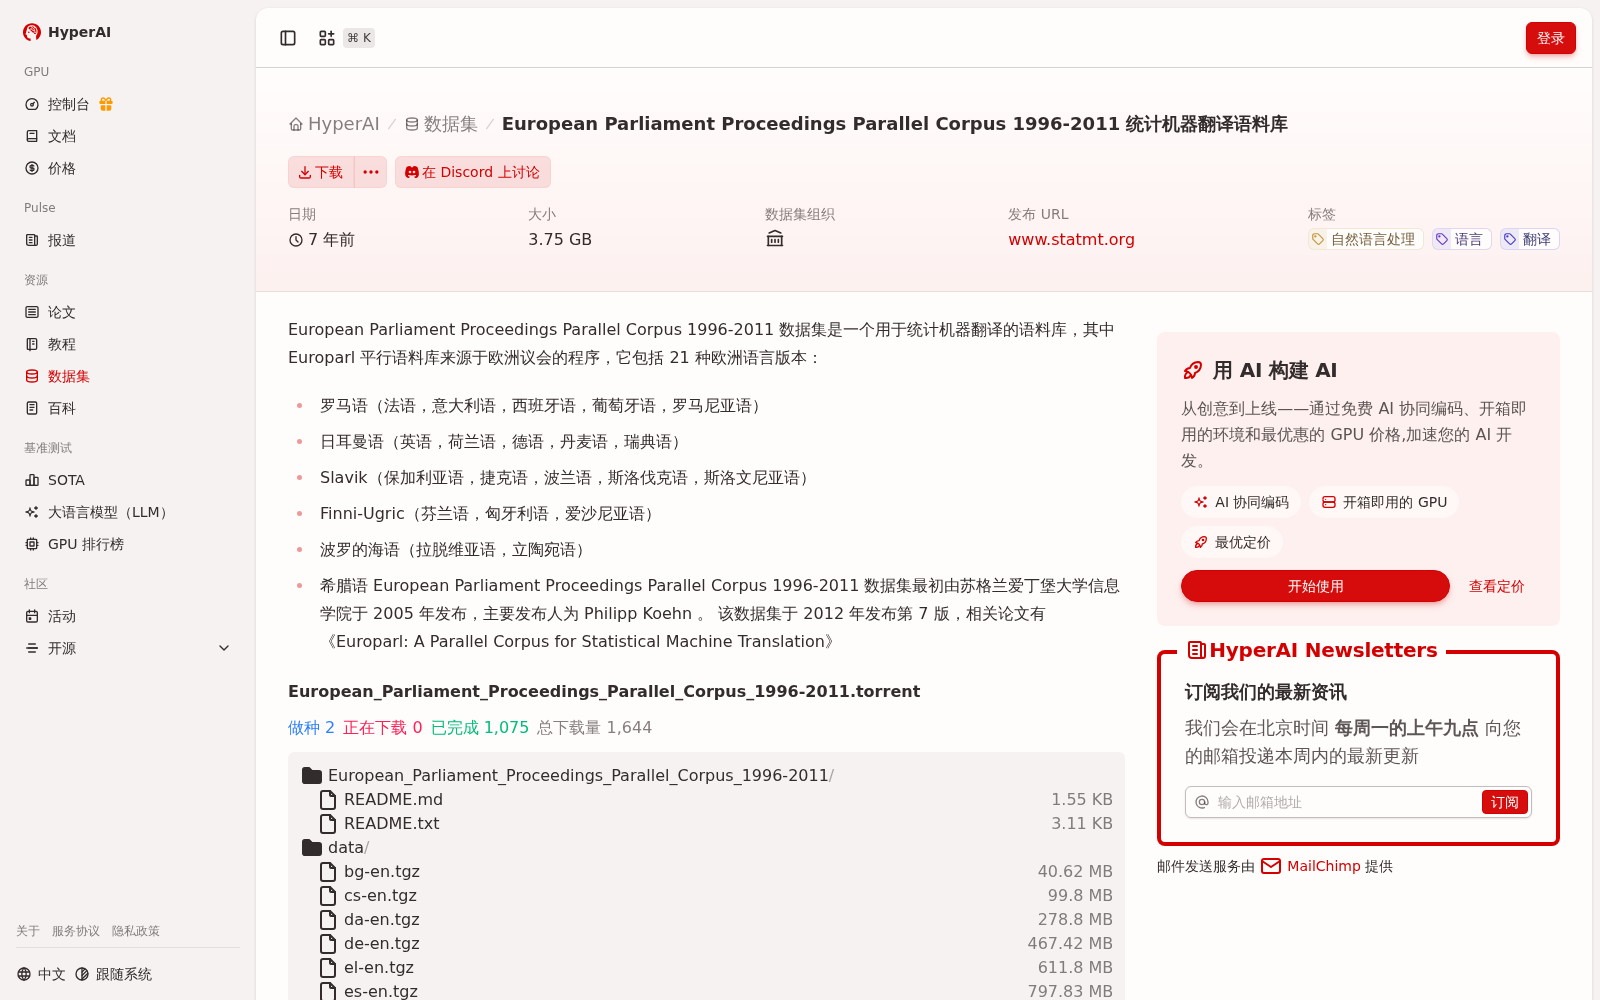Click the 订阅 subscribe button
The height and width of the screenshot is (1000, 1600).
1505,802
